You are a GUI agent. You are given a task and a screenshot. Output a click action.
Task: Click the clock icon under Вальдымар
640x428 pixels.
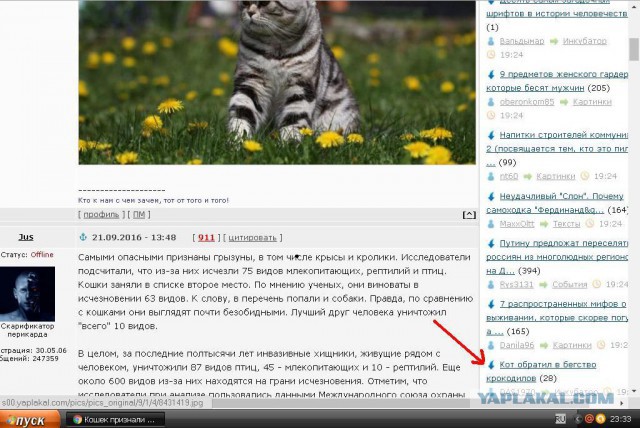491,54
